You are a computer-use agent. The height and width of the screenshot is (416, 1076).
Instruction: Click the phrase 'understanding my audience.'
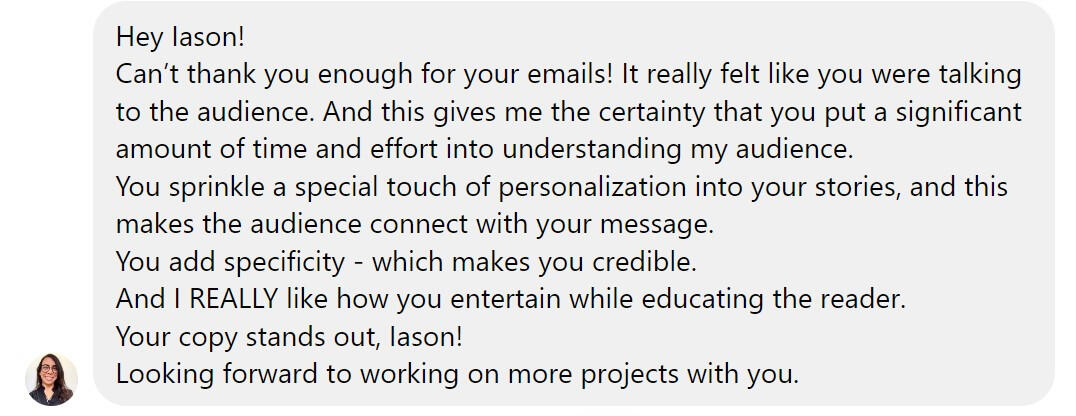678,150
